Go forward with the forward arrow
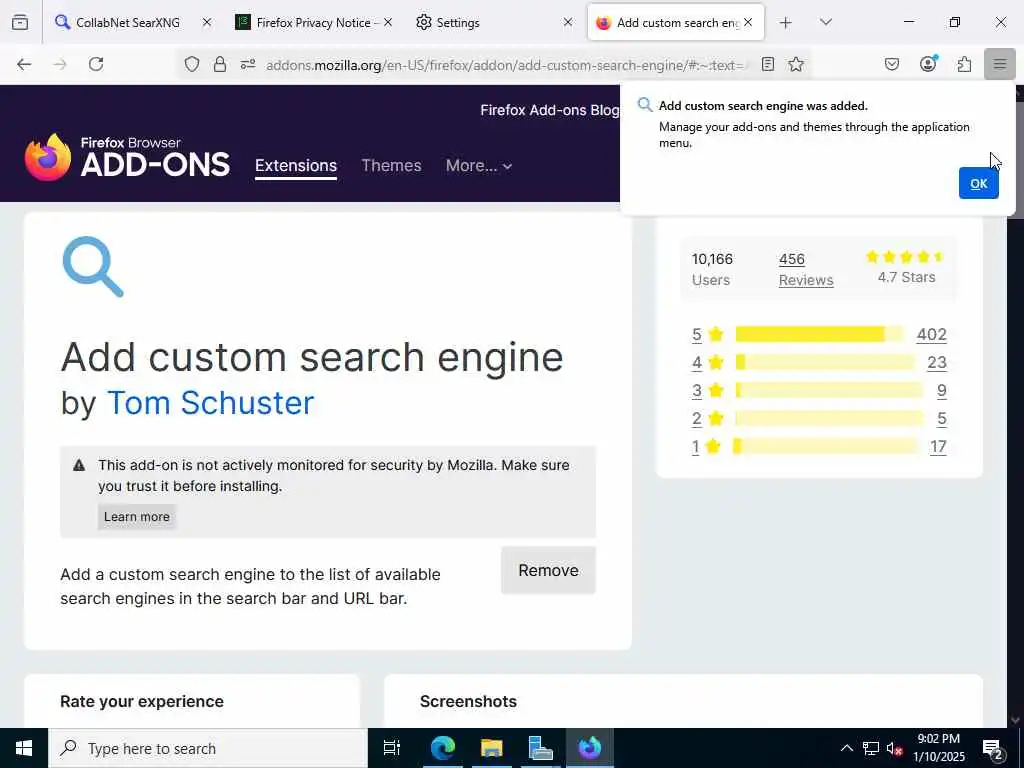This screenshot has height=768, width=1024. [x=60, y=64]
